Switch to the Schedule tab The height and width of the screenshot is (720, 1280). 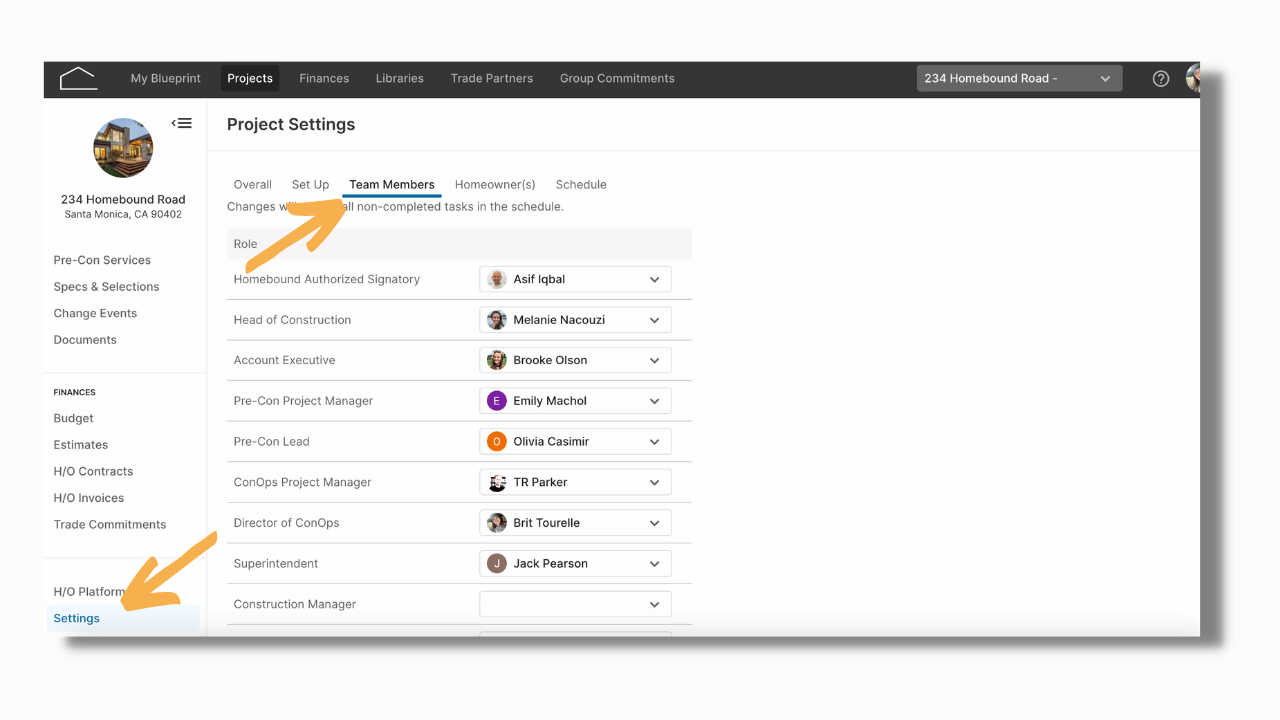point(581,184)
